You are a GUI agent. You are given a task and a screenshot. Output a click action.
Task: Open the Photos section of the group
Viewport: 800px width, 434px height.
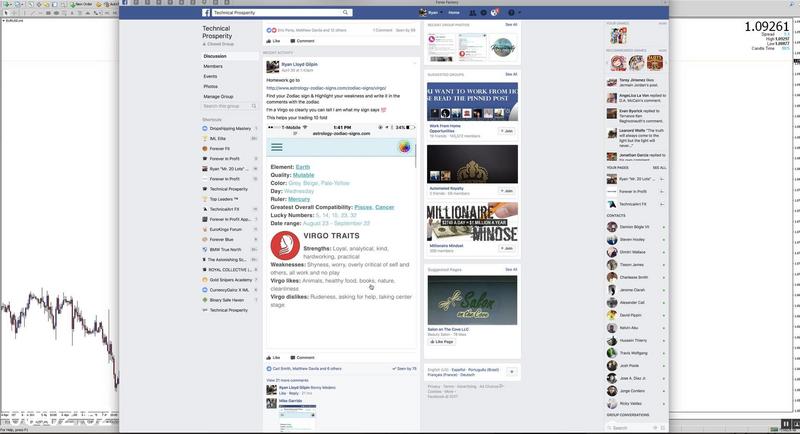pos(210,87)
